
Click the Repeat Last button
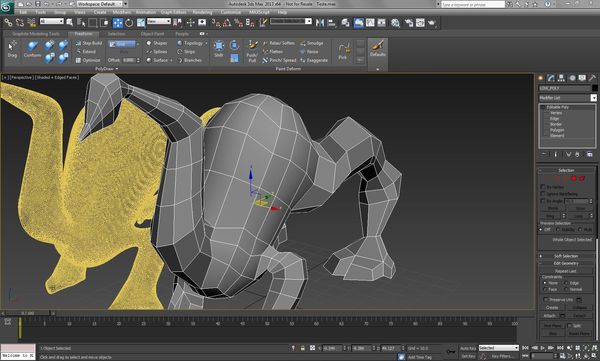point(566,271)
